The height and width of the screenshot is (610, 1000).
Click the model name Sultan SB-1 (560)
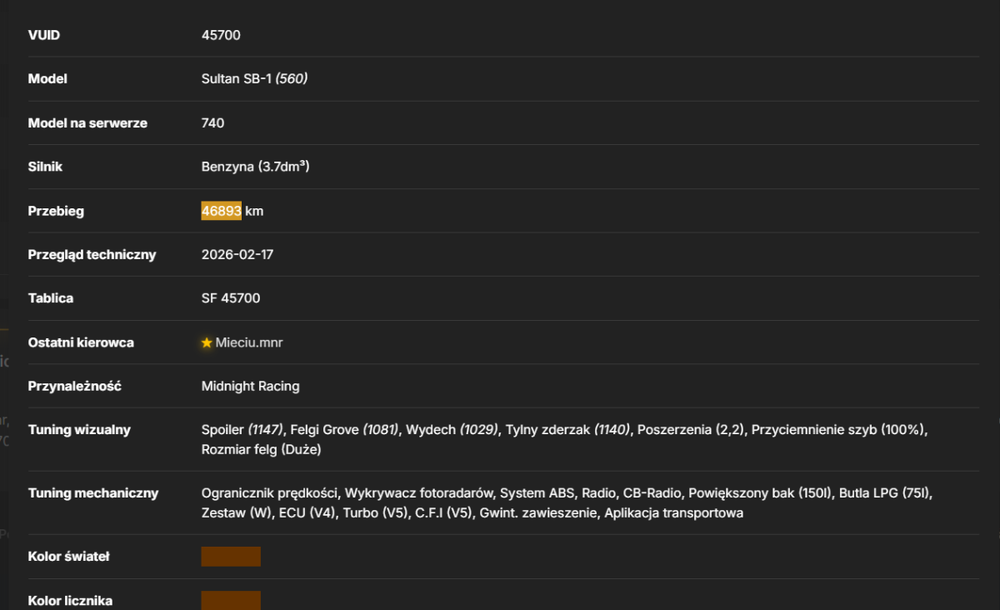pos(254,78)
